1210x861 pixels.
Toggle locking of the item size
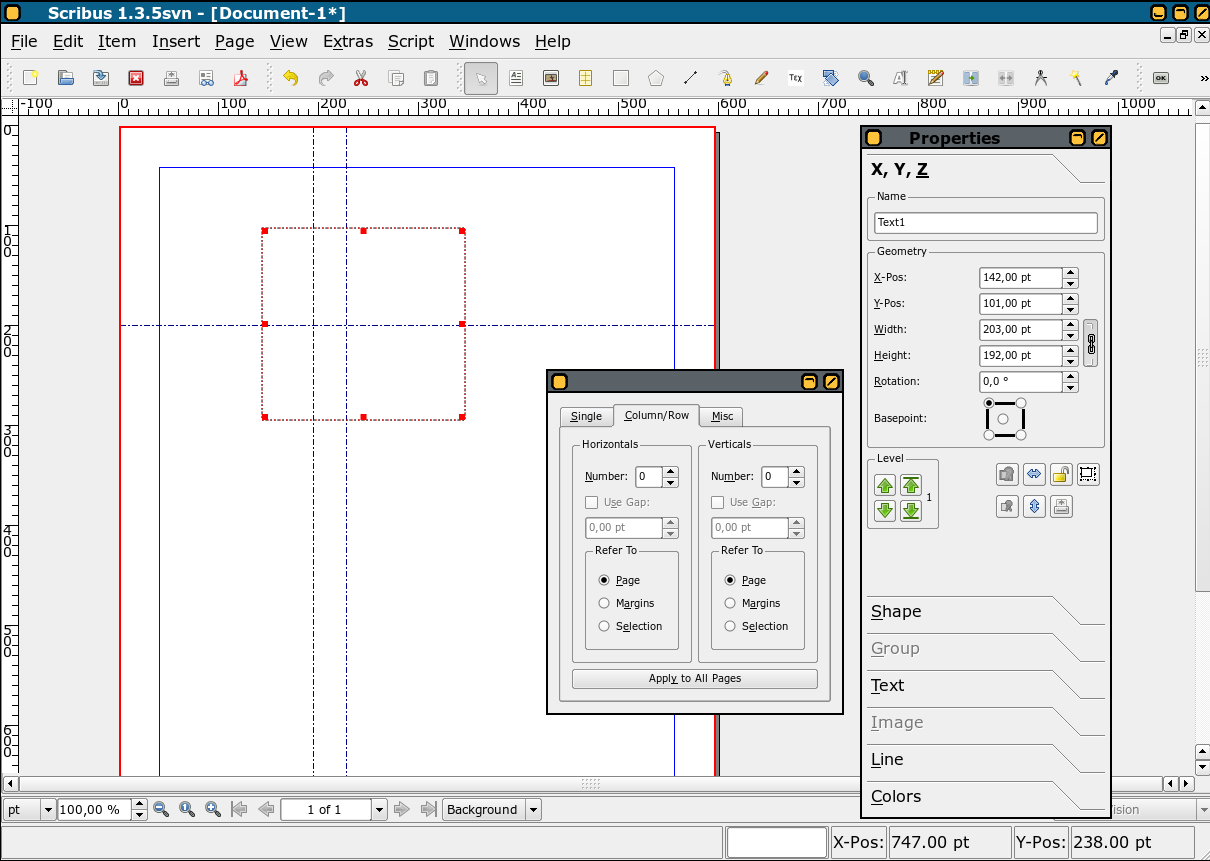pos(1089,474)
